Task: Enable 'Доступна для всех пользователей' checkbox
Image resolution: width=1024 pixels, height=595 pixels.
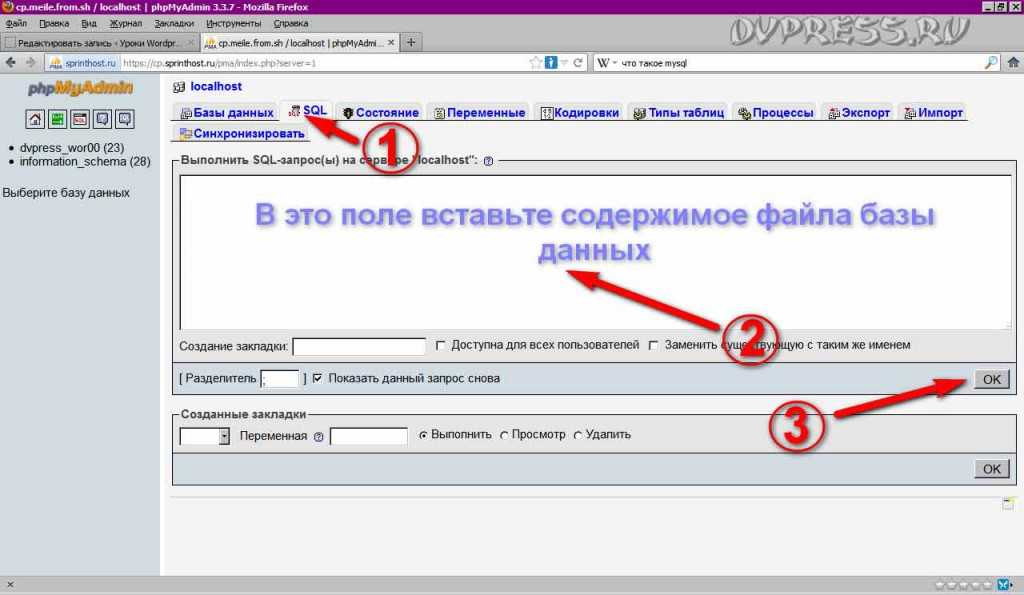Action: click(441, 346)
